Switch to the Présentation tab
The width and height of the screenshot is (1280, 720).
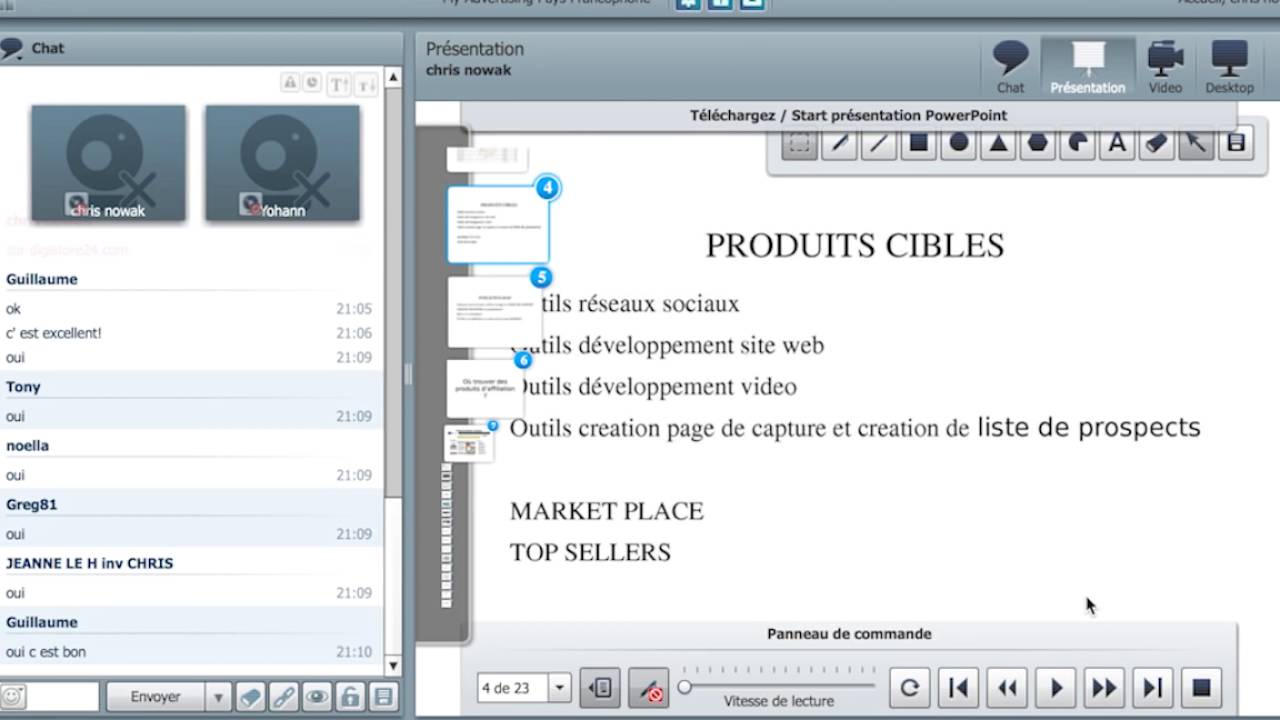(x=1088, y=68)
